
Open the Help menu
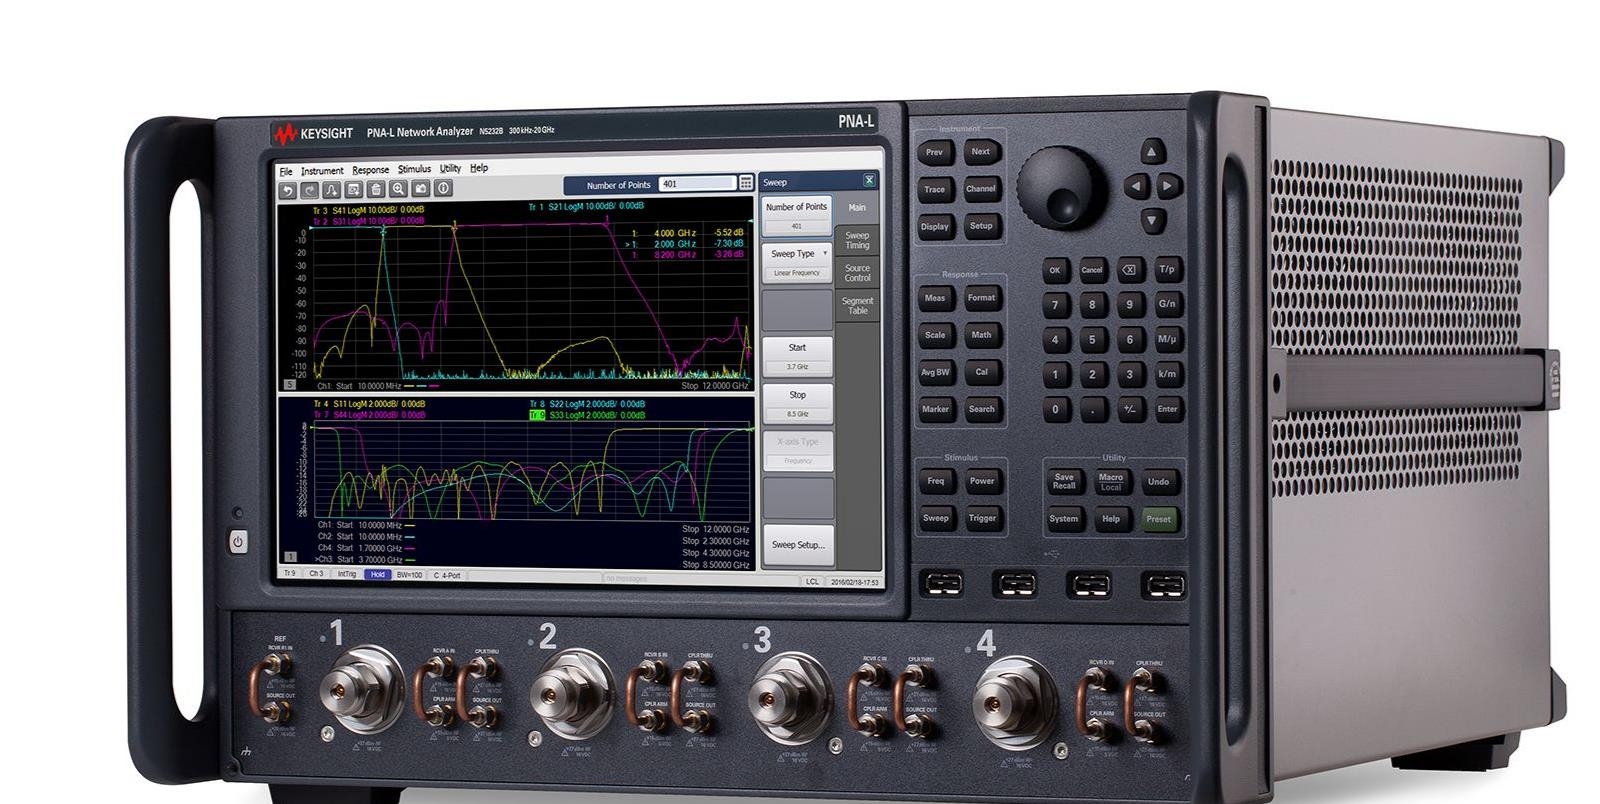click(479, 168)
